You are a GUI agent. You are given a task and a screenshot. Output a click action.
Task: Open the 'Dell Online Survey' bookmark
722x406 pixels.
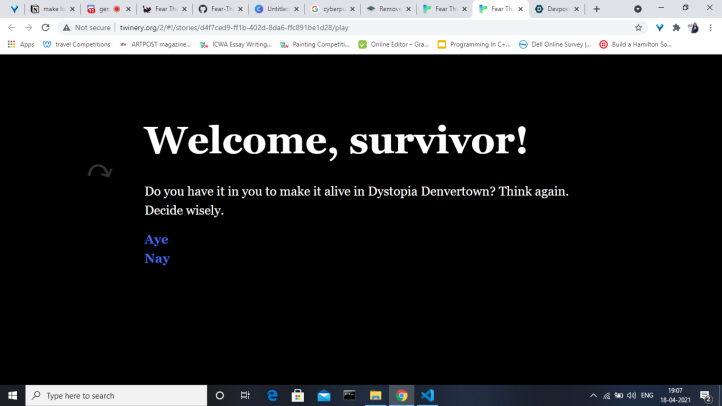coord(555,44)
